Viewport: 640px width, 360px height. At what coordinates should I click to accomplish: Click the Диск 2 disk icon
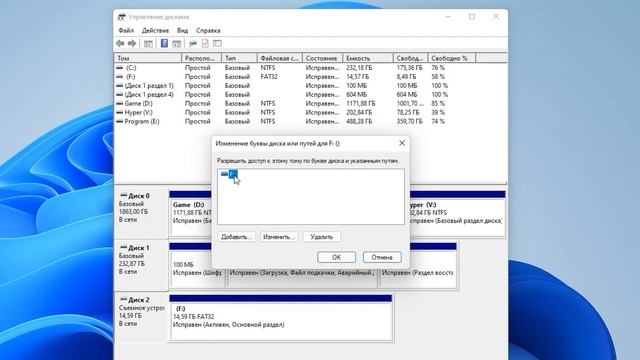(124, 299)
